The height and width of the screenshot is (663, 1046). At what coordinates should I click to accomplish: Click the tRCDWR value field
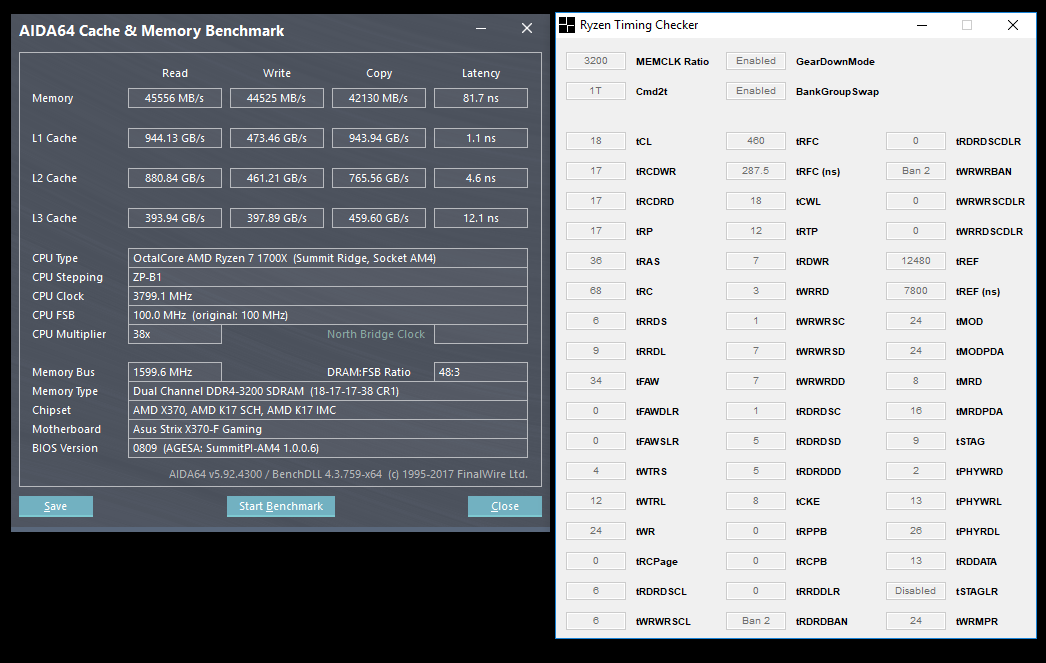click(596, 171)
